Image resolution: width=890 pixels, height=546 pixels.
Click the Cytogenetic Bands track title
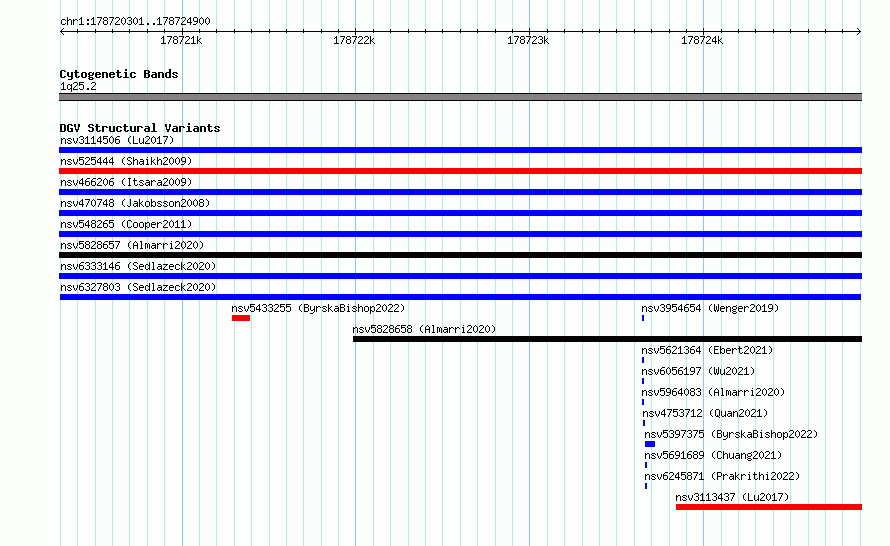[119, 74]
